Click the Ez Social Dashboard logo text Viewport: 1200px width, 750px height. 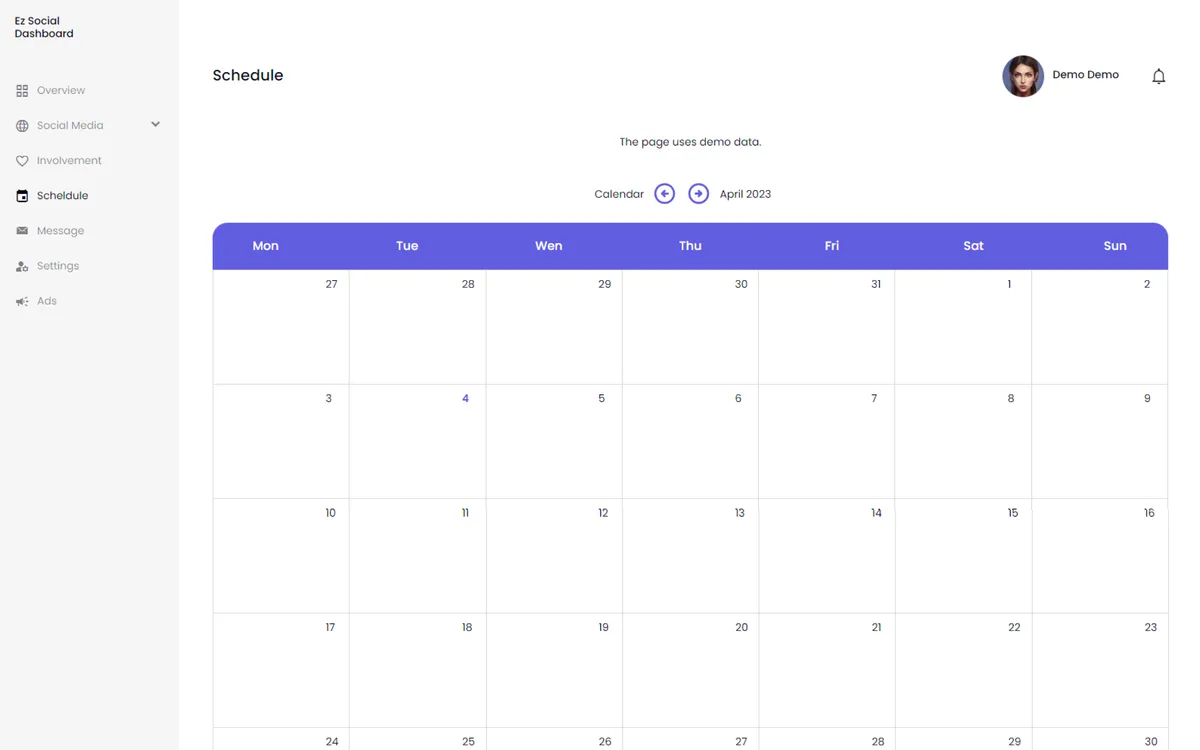coord(44,27)
